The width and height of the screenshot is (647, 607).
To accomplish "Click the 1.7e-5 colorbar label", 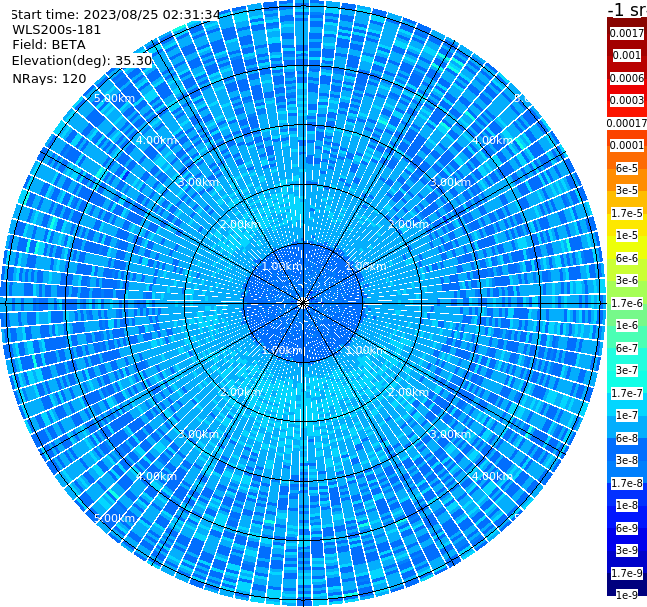I will (x=627, y=213).
